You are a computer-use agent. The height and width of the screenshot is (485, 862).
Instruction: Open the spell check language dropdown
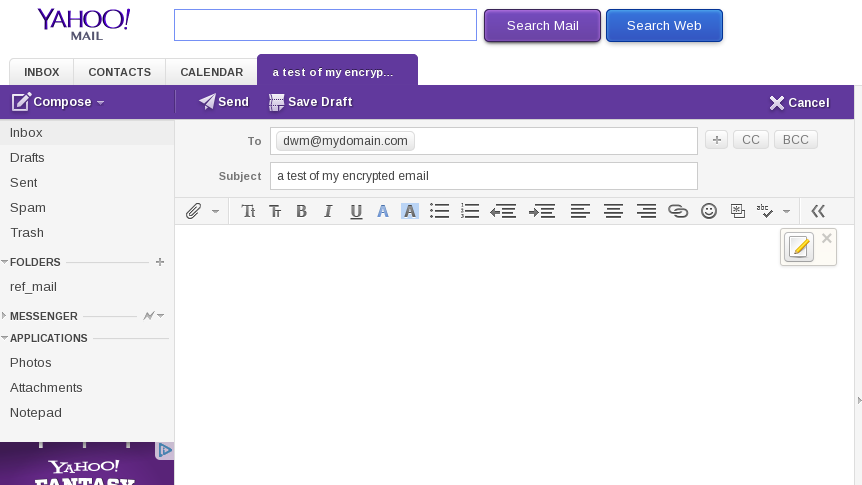point(787,212)
